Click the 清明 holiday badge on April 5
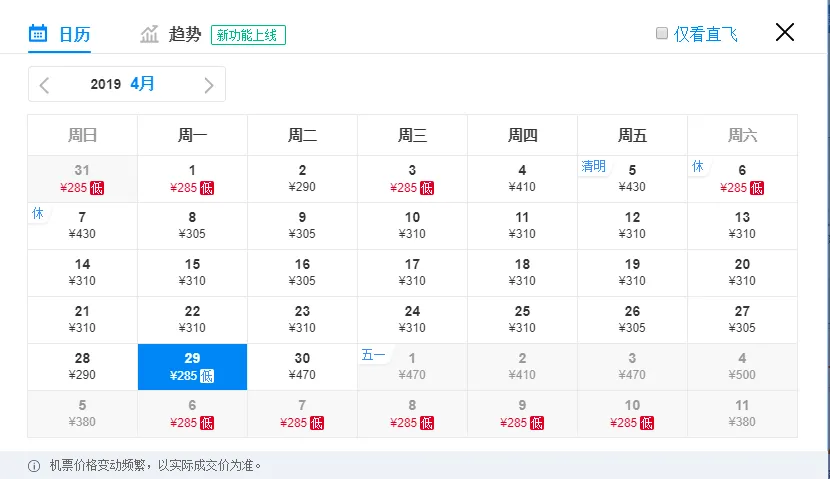 coord(593,166)
